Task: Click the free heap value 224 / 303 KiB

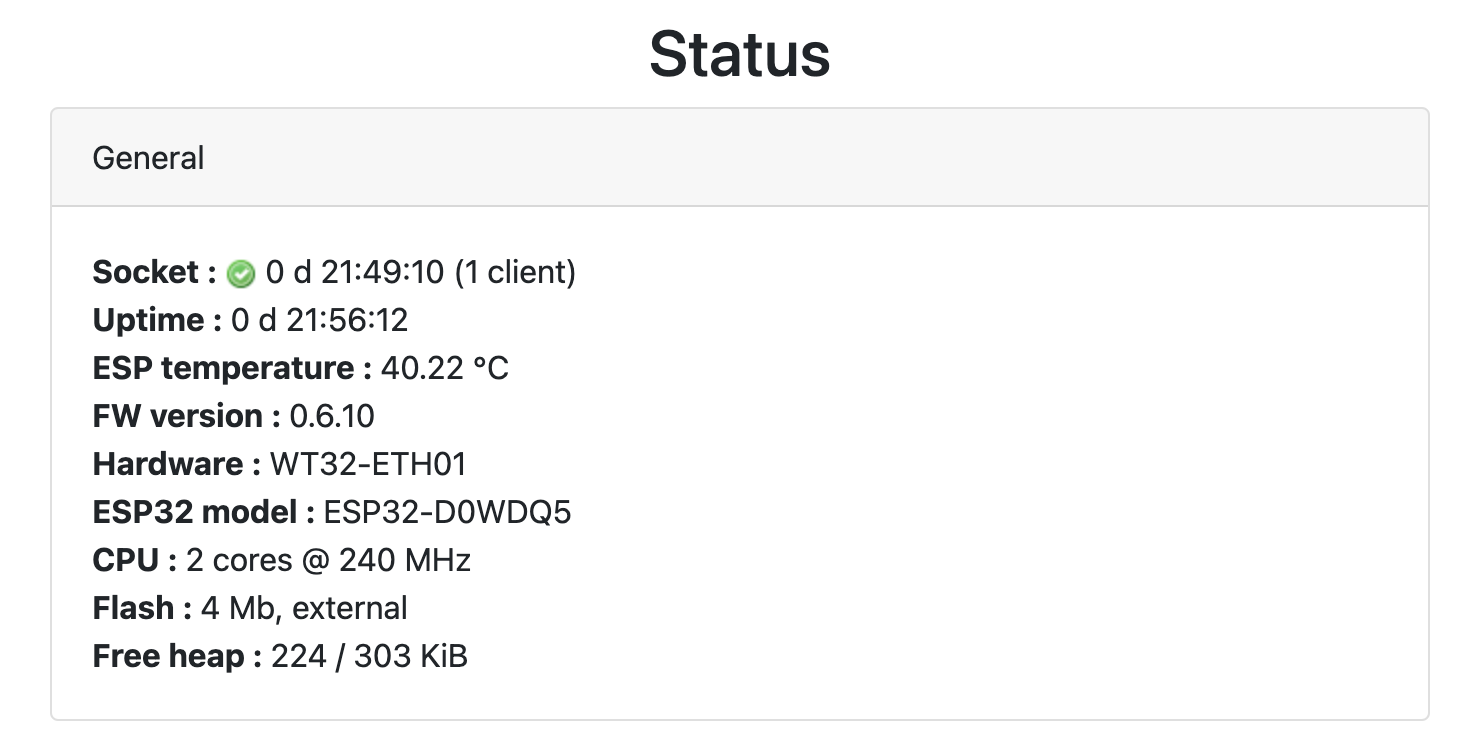Action: pos(369,656)
